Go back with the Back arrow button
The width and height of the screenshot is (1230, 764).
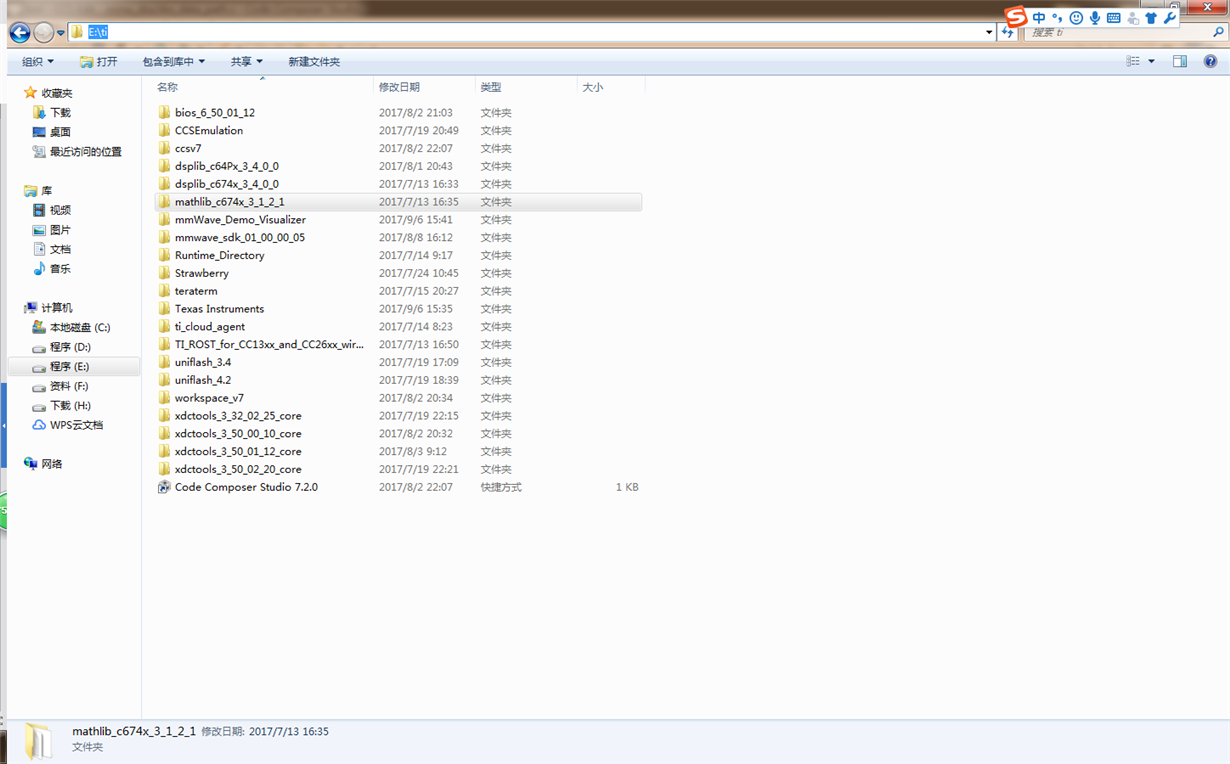pos(19,32)
